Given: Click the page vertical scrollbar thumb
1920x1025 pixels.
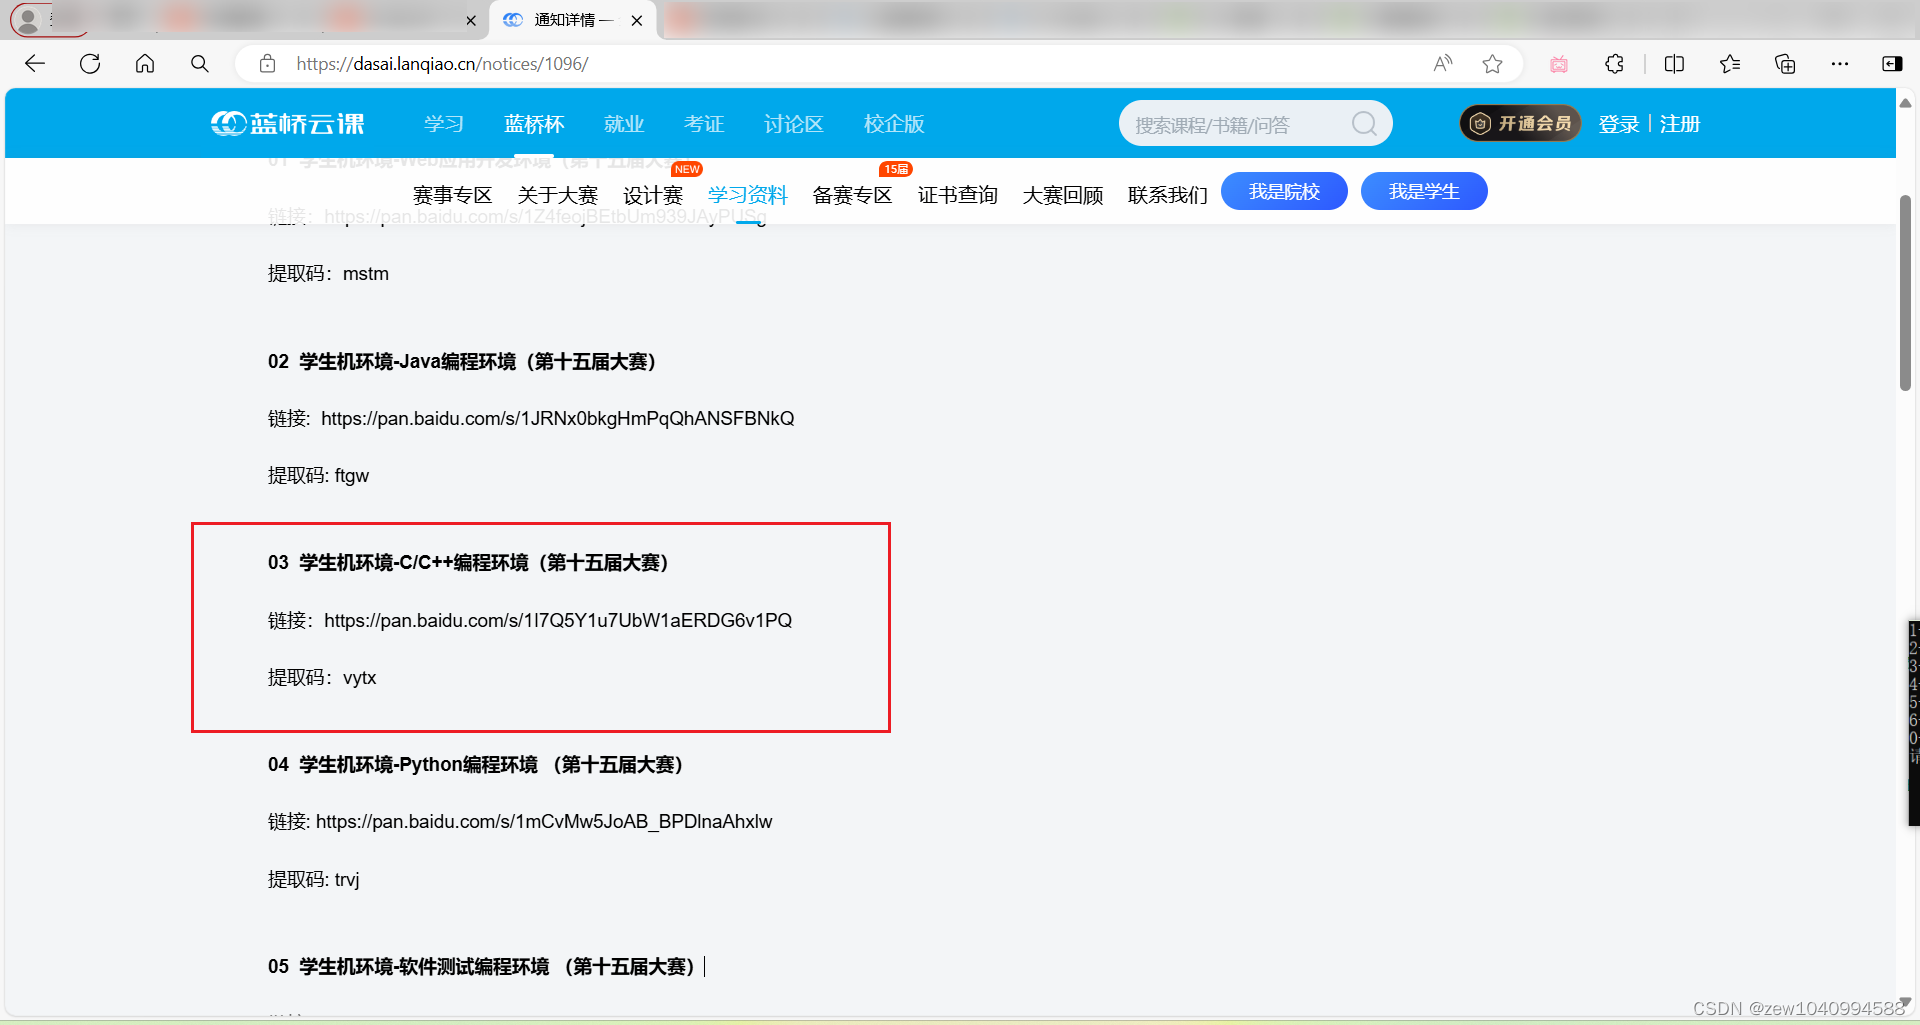Looking at the screenshot, I should [1905, 293].
